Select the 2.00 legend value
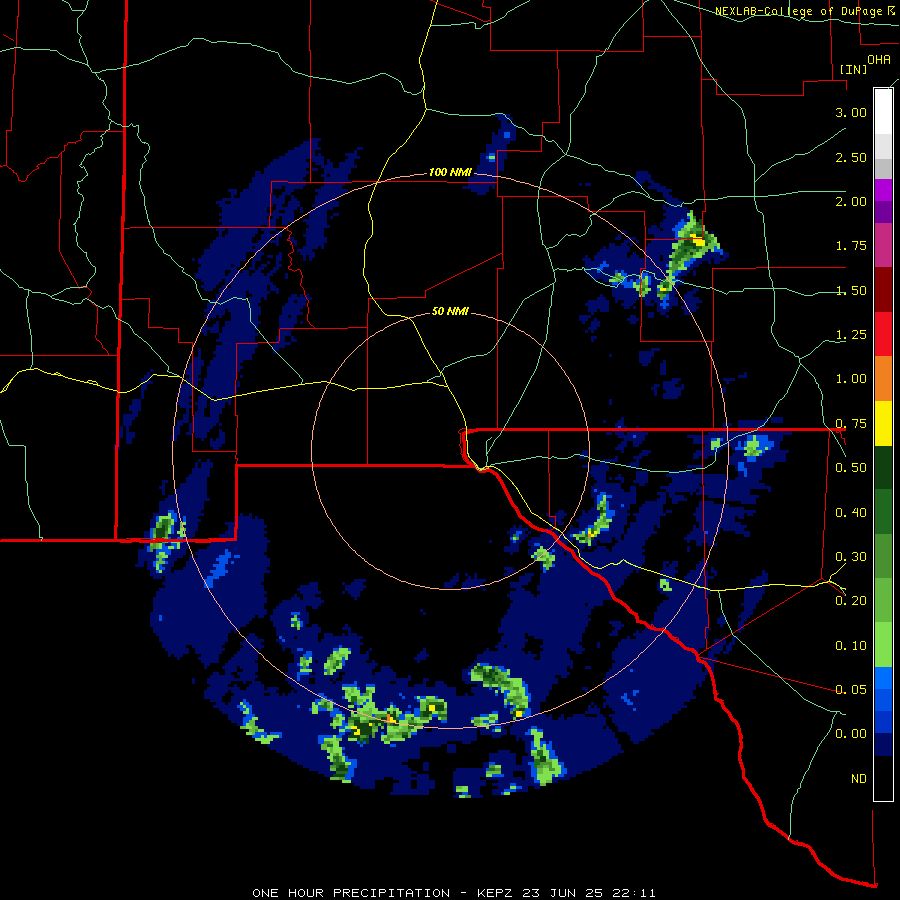This screenshot has width=900, height=900. 851,201
